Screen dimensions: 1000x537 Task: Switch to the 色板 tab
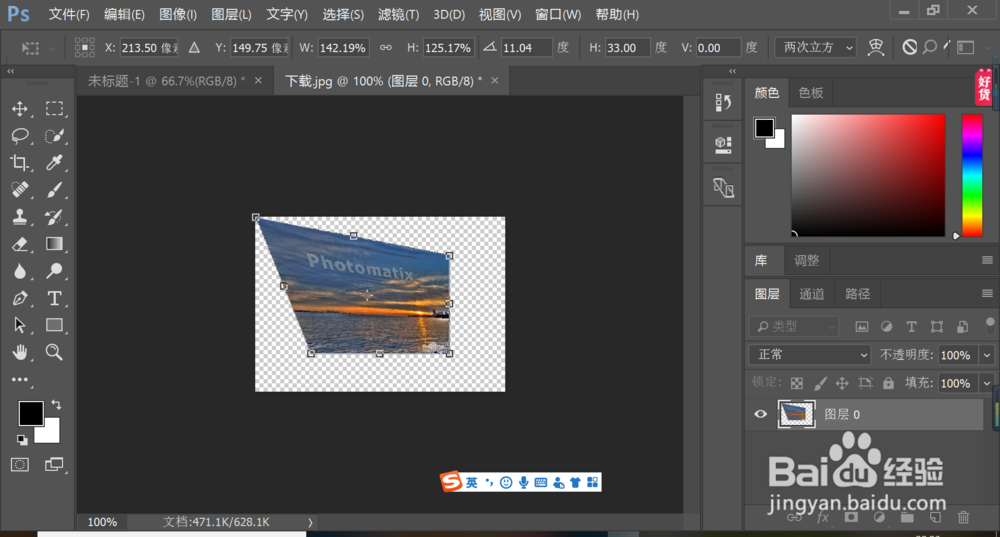point(811,93)
